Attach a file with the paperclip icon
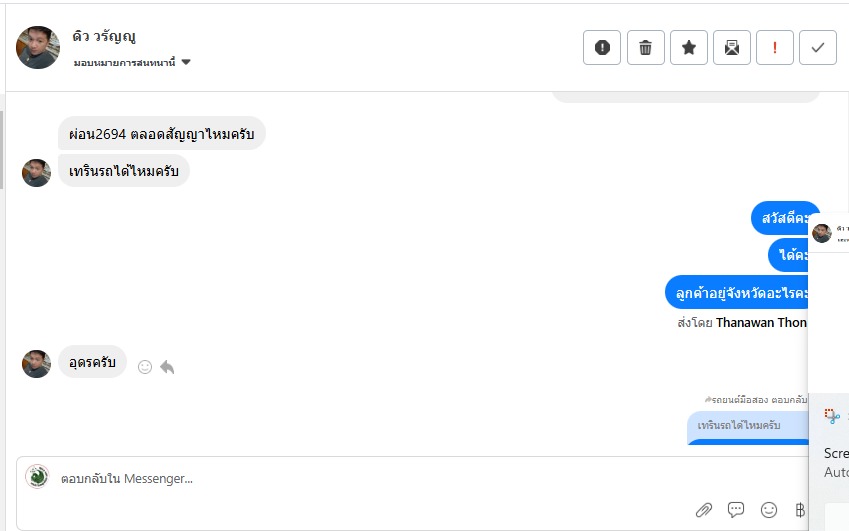The width and height of the screenshot is (849, 531). coord(704,510)
